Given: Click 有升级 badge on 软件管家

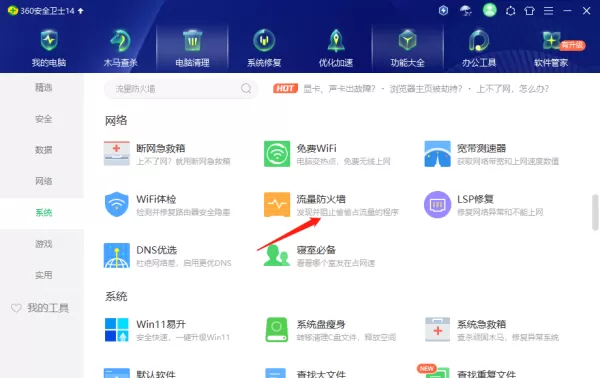Looking at the screenshot, I should 572,45.
